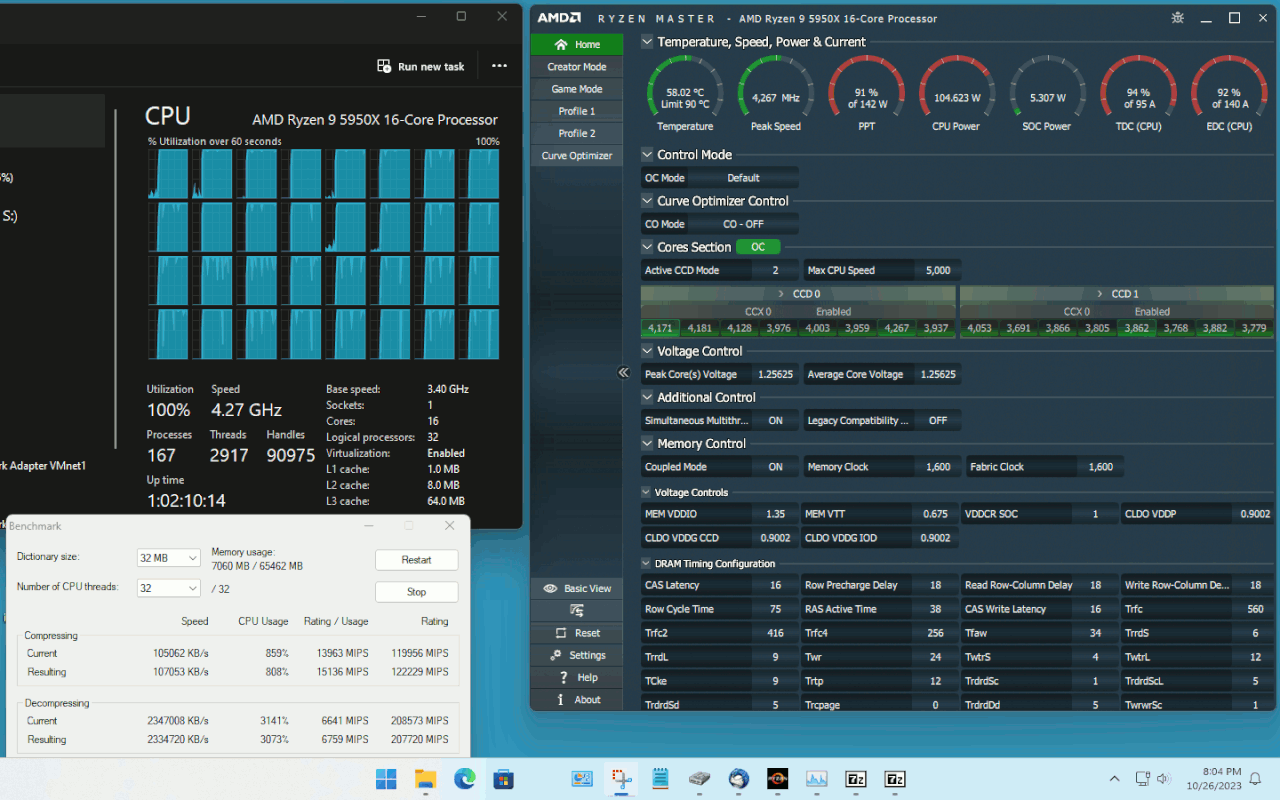
Task: Click Stop in the Benchmark window
Action: click(x=416, y=592)
